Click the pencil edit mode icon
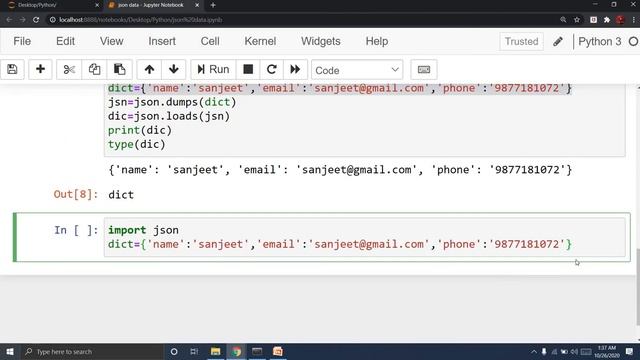This screenshot has height=360, width=640. [x=558, y=41]
